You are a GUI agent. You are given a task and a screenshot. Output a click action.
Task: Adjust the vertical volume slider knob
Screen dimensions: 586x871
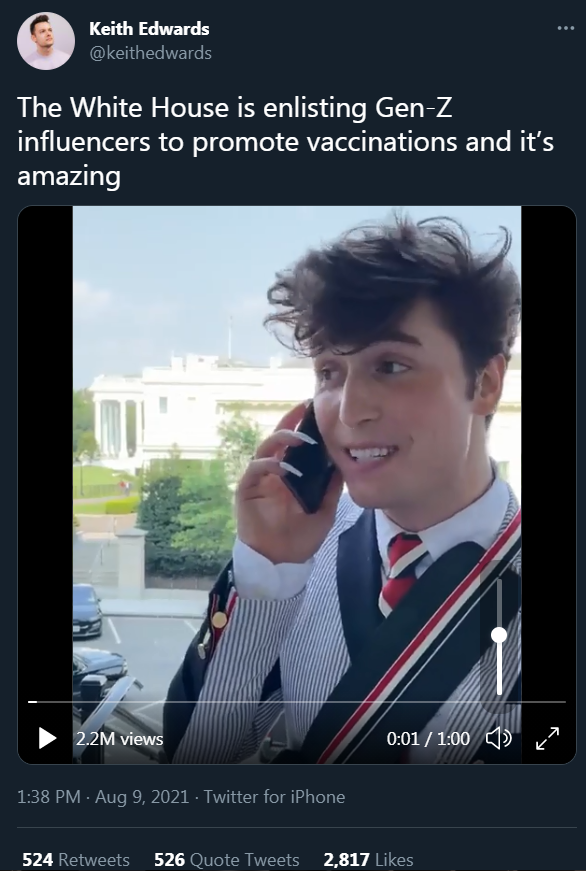tap(499, 635)
